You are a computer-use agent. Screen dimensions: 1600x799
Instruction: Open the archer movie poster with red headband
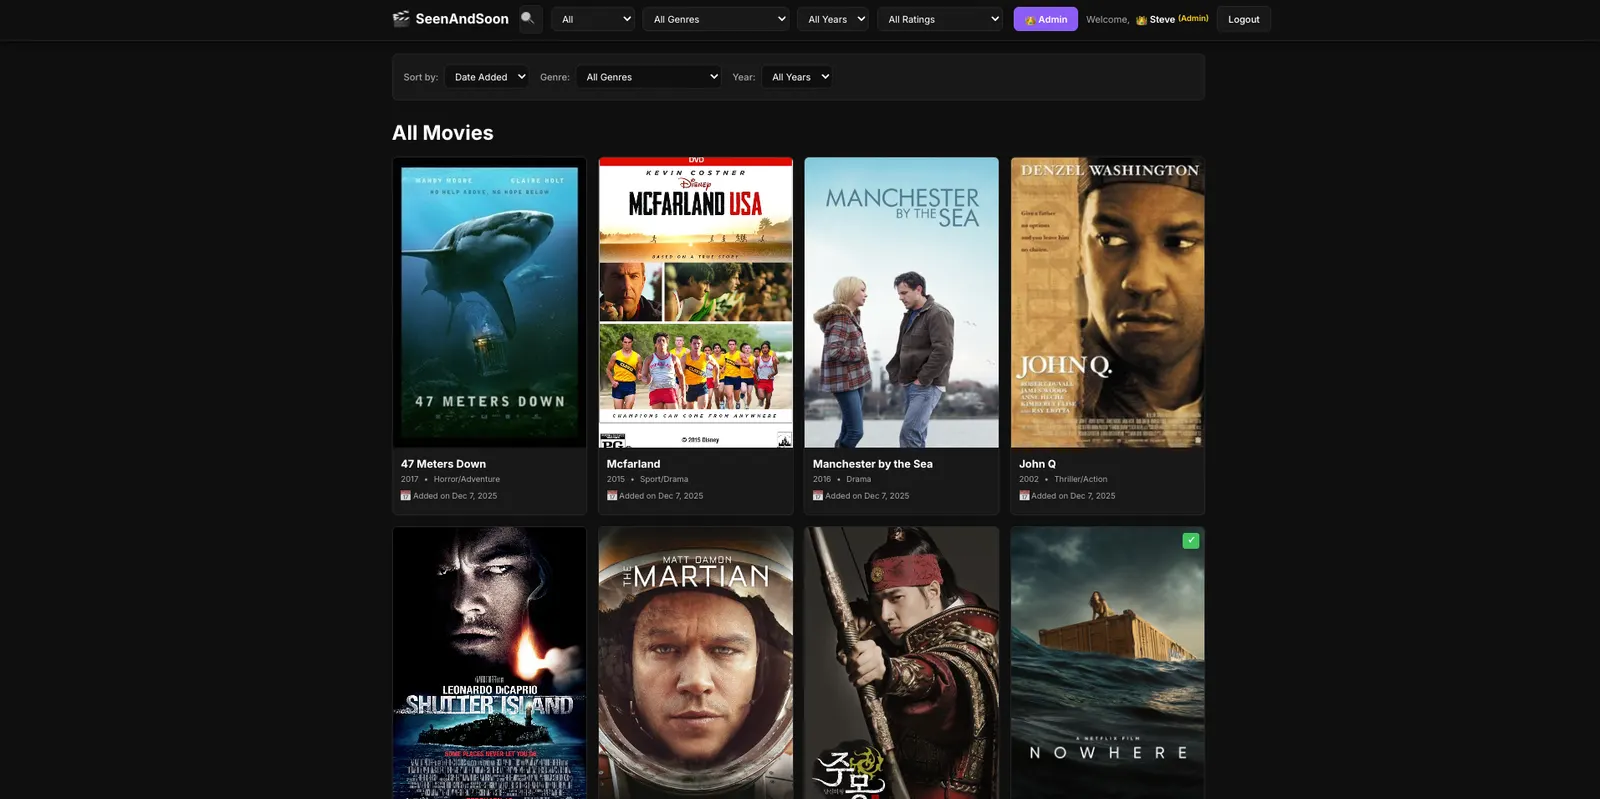pyautogui.click(x=901, y=663)
